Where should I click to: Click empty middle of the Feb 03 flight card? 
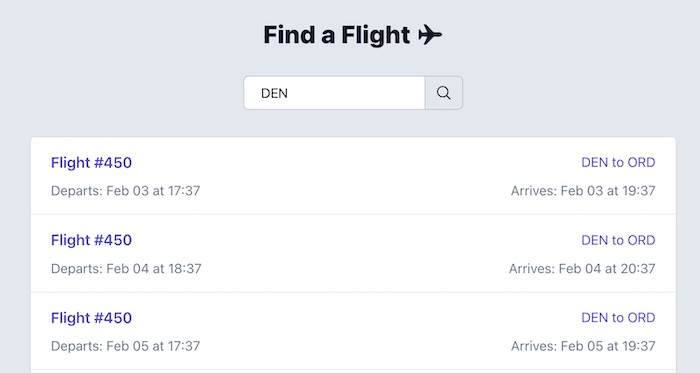[353, 176]
